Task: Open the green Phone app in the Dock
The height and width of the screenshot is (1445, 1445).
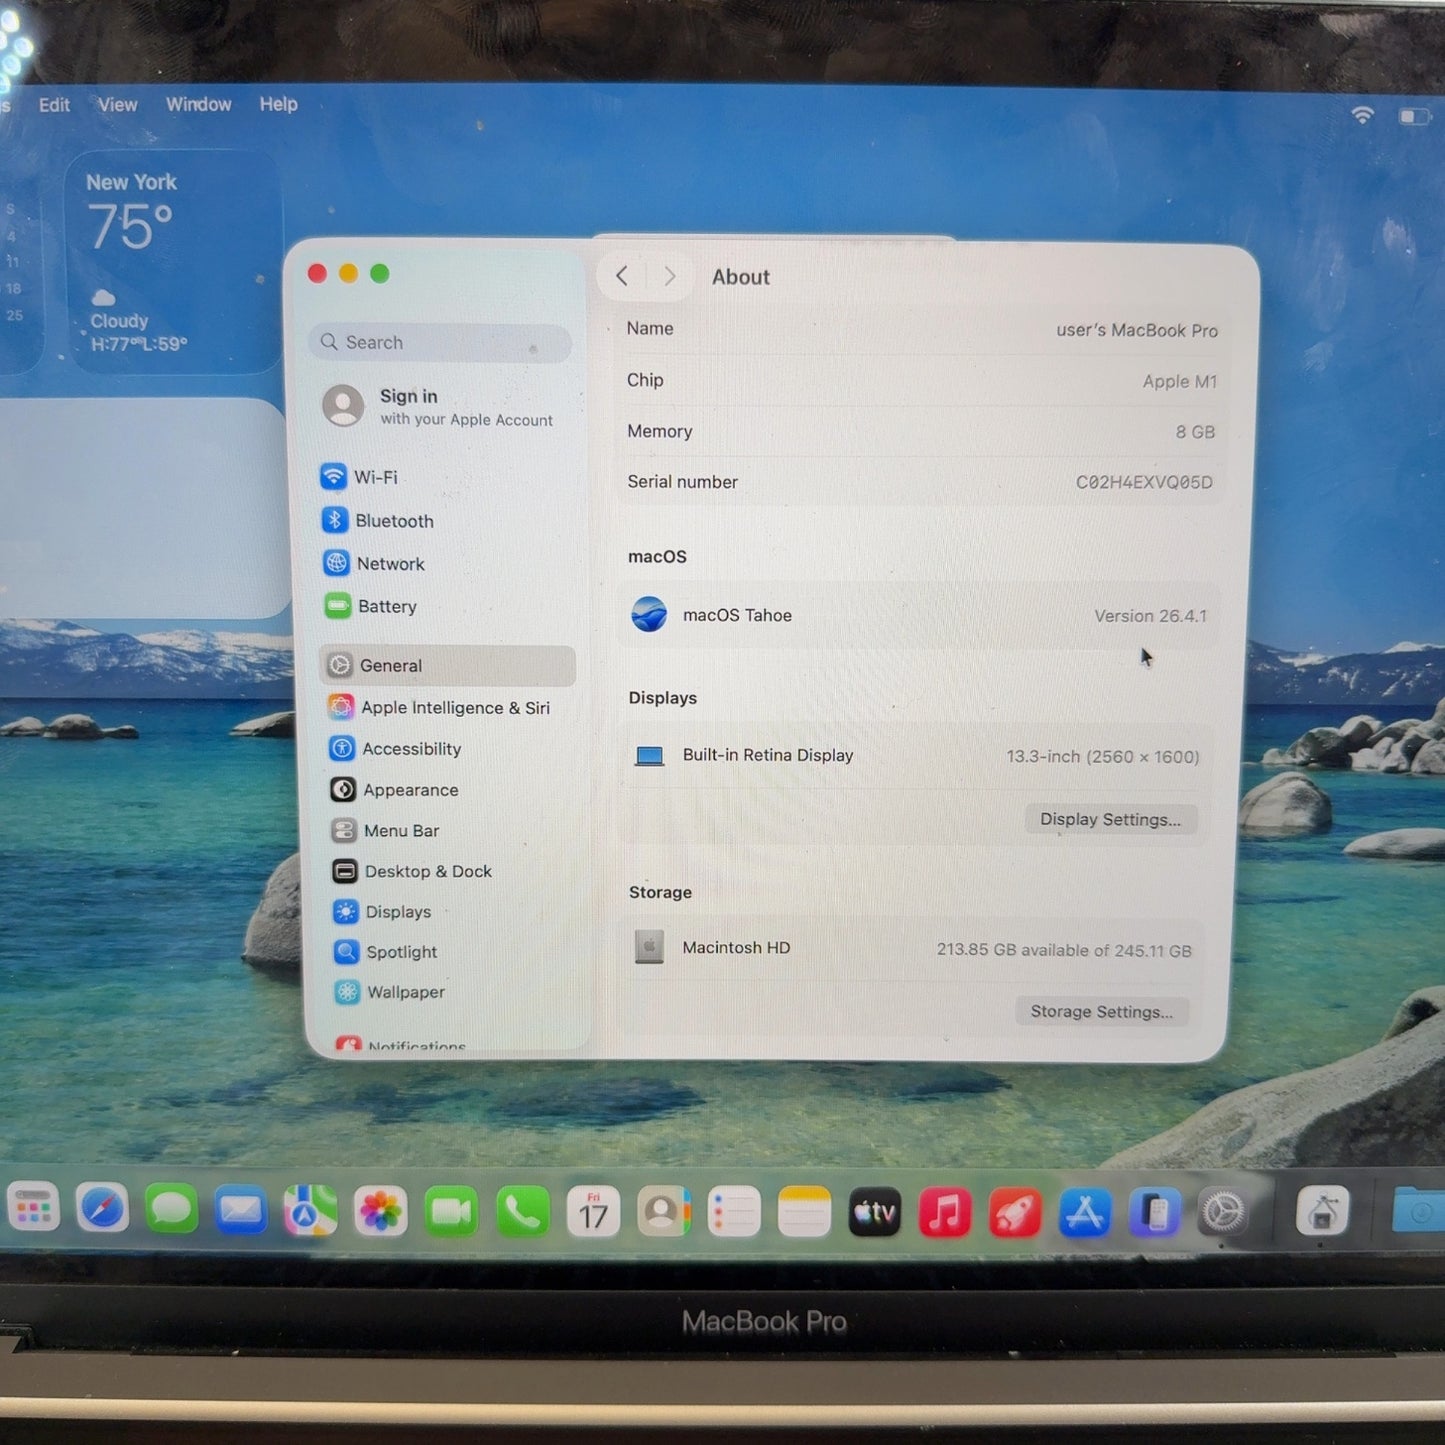Action: [522, 1212]
